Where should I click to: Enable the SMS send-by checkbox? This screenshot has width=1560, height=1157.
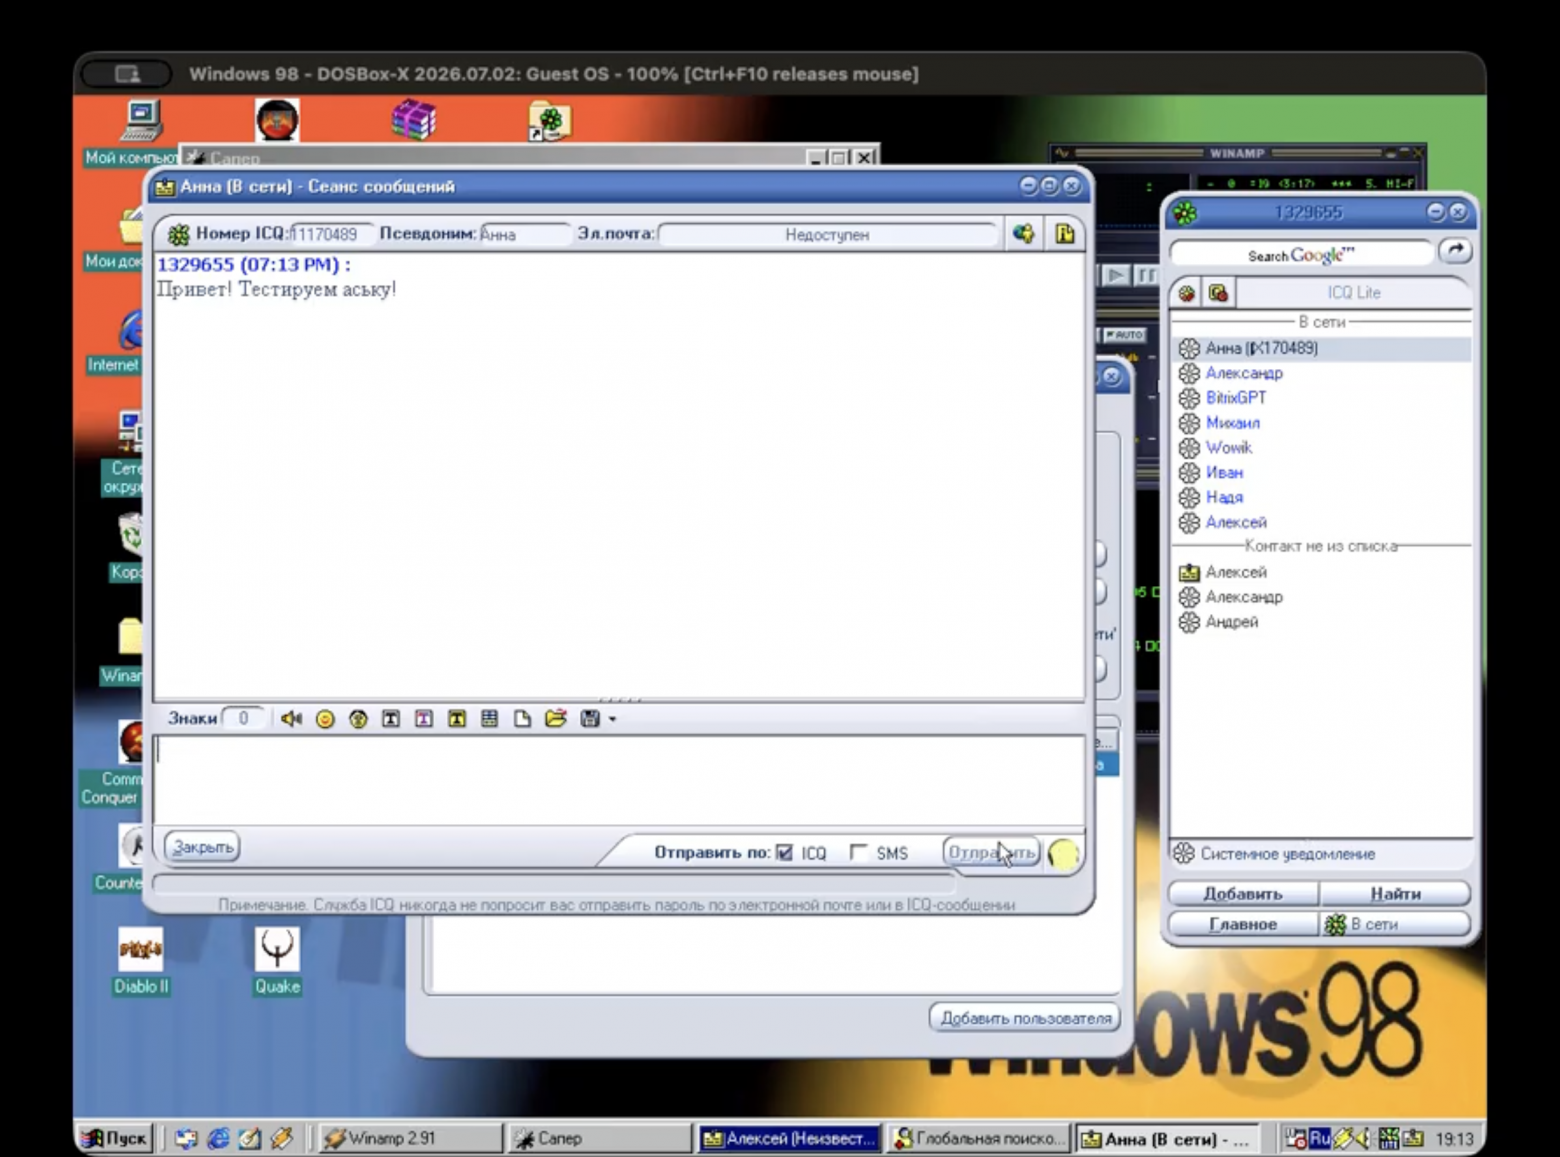coord(858,852)
